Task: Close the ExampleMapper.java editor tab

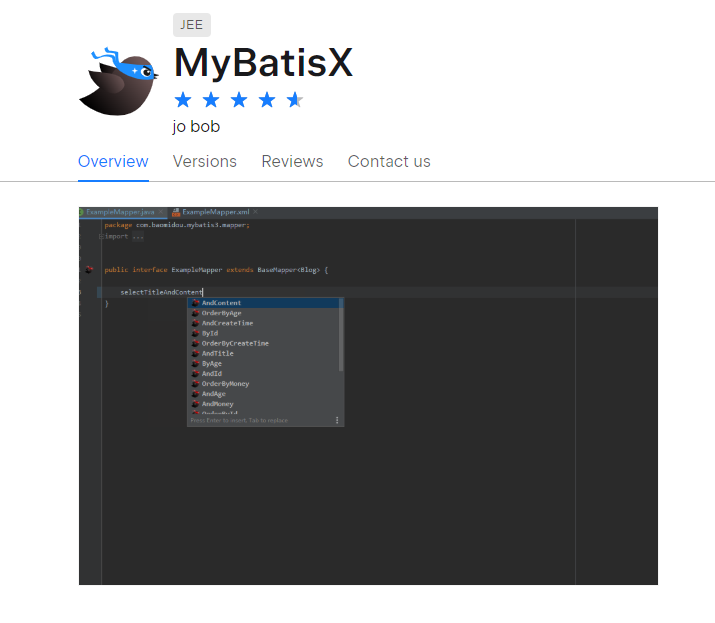Action: pyautogui.click(x=161, y=212)
